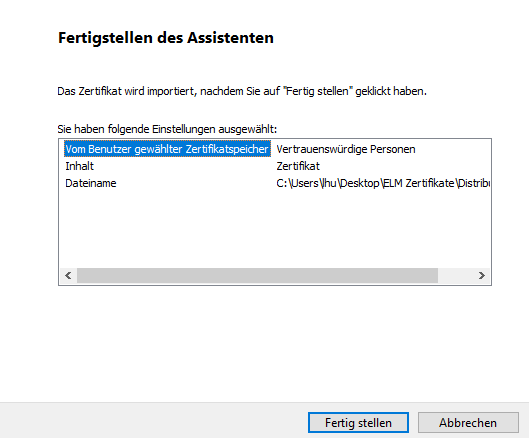Click the horizontal scrollbar thumb
Viewport: 529px width, 438px height.
(x=257, y=276)
